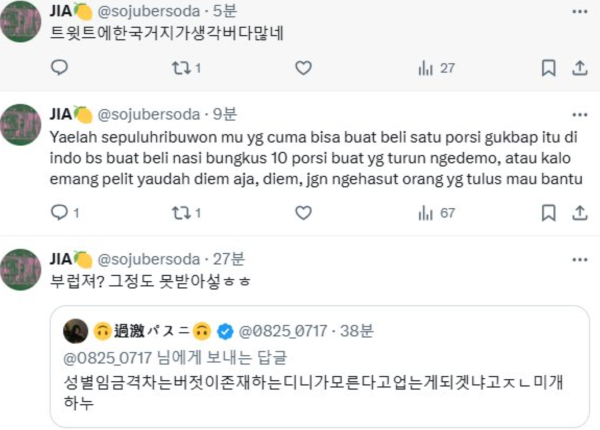The image size is (600, 430).
Task: Reply to the Indonesian tweet starting with Yaelah
Action: tap(59, 212)
